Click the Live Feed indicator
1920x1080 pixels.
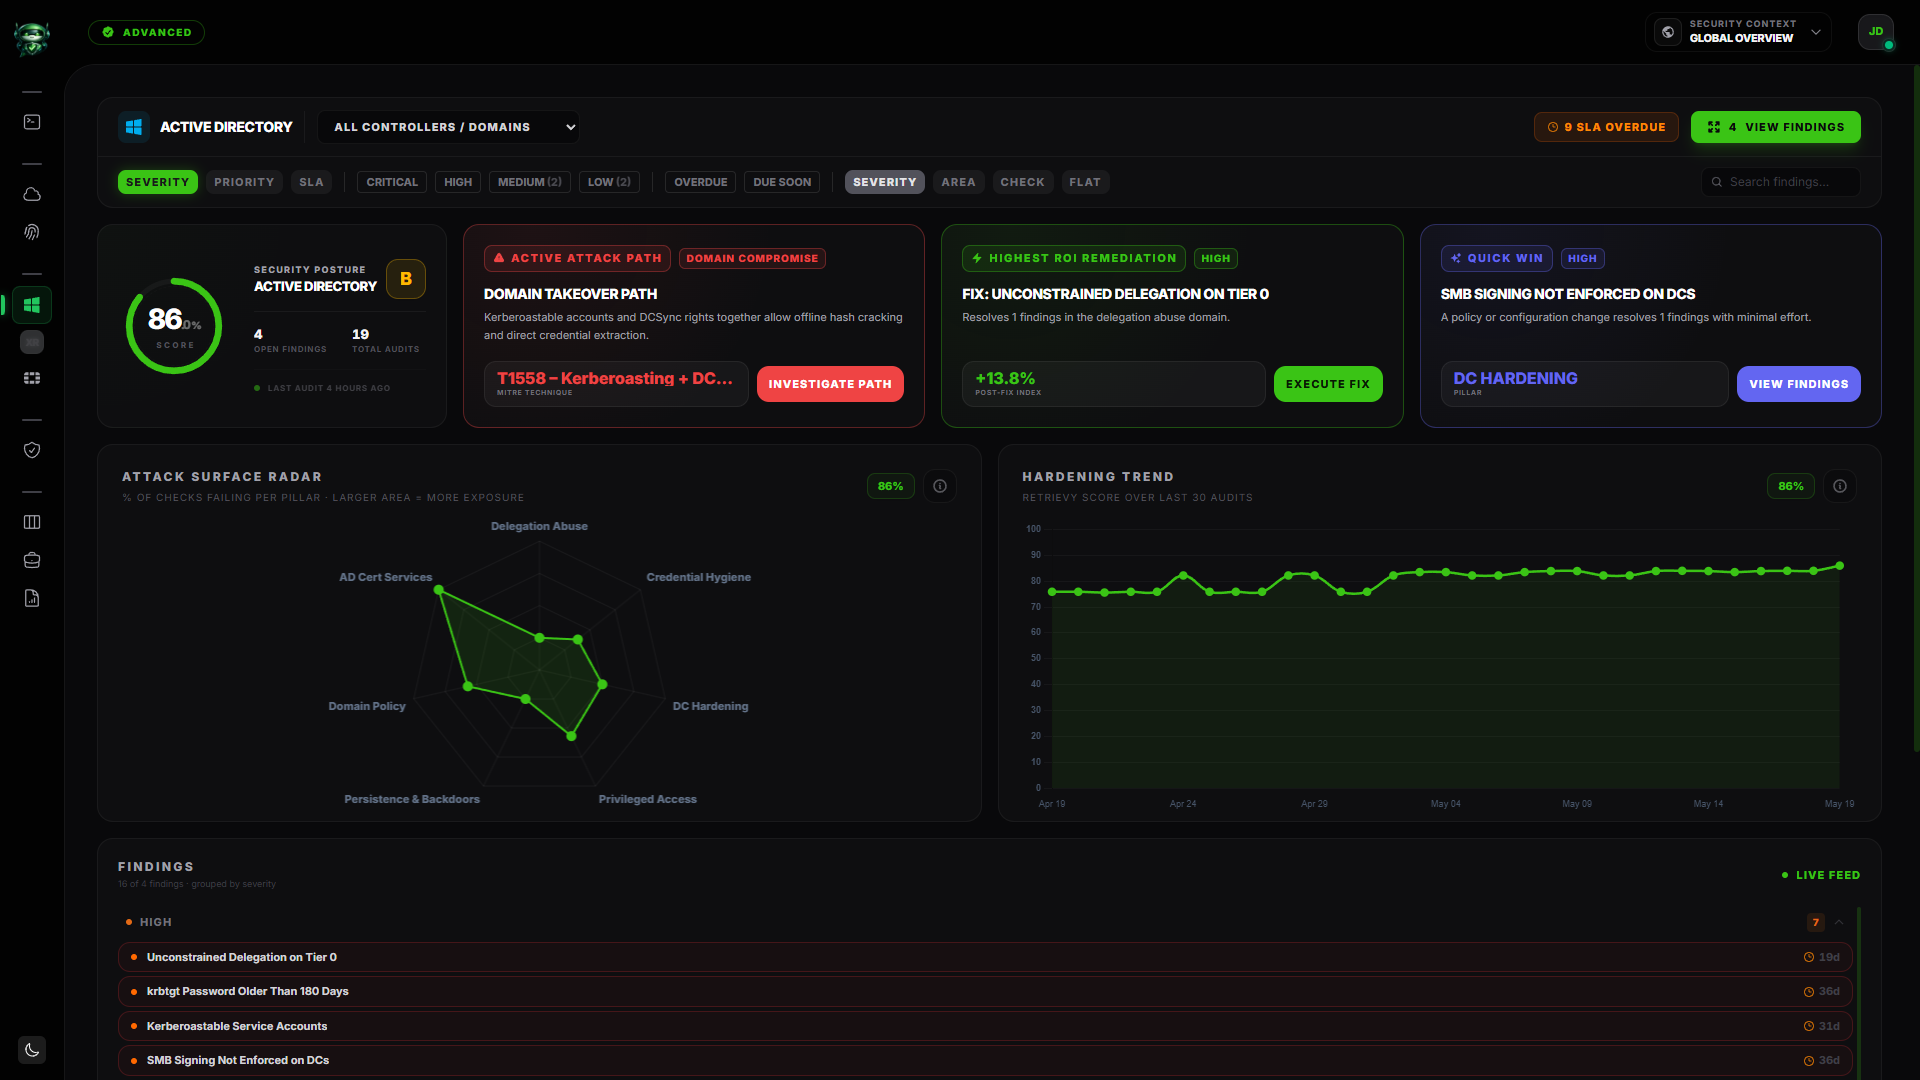(x=1821, y=875)
